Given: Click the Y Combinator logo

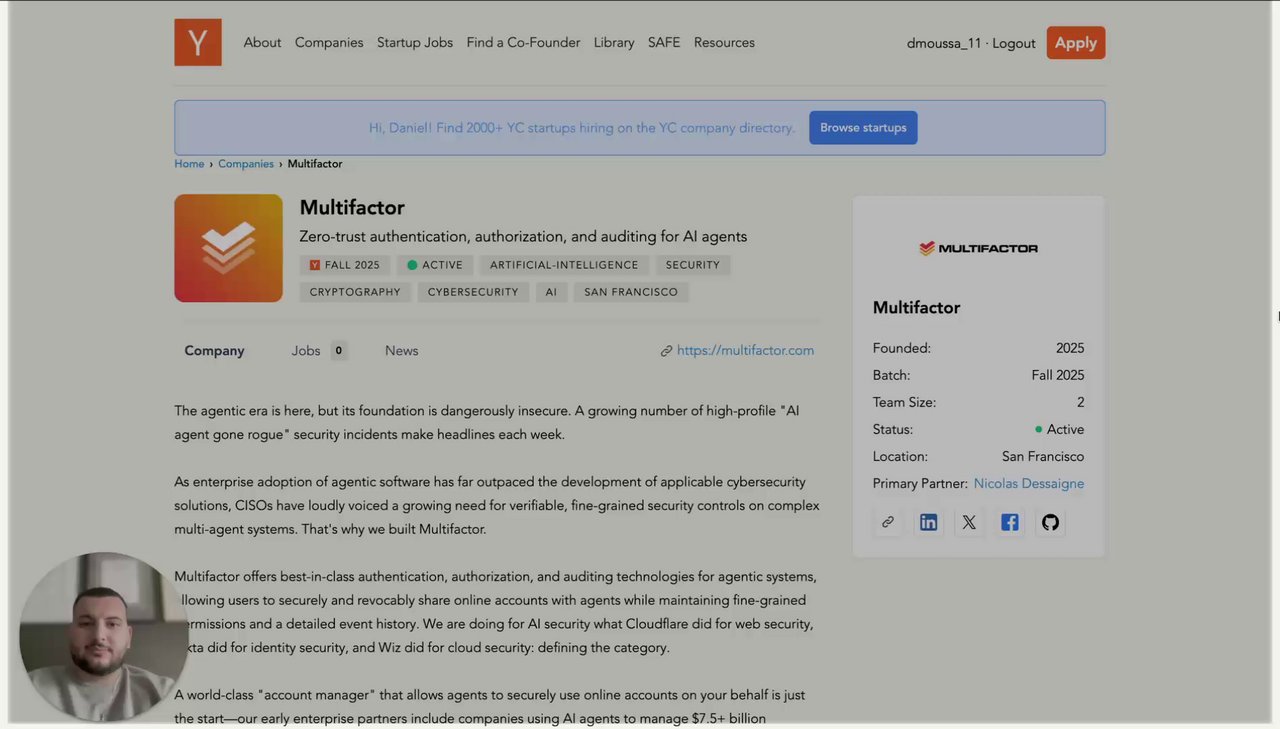Looking at the screenshot, I should pyautogui.click(x=198, y=42).
